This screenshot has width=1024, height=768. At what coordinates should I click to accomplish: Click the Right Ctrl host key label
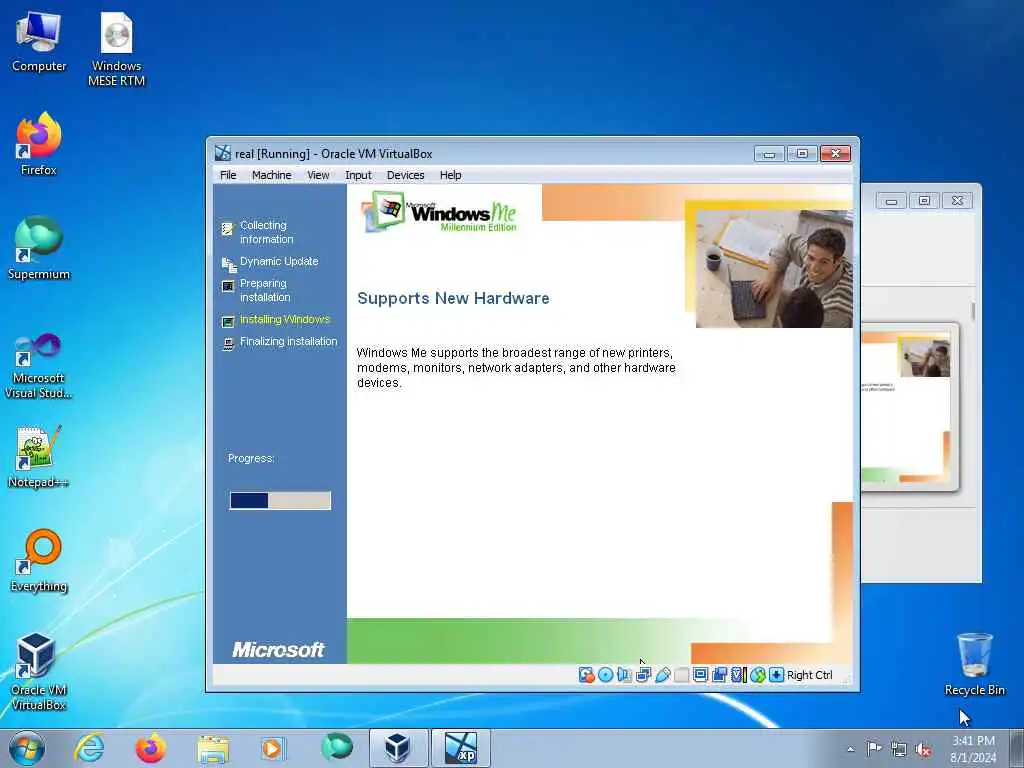809,675
